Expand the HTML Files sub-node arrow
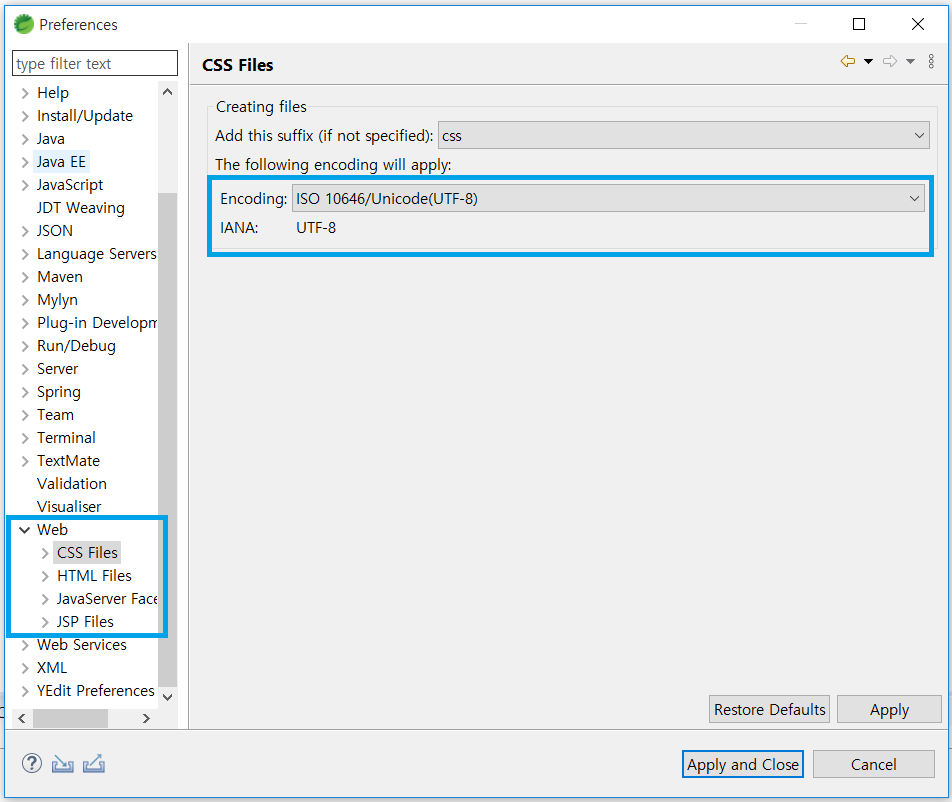The image size is (952, 802). (x=45, y=576)
